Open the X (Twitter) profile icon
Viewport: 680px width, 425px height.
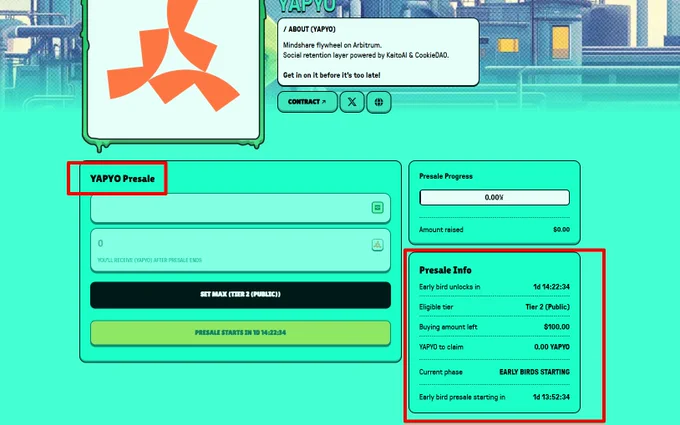click(352, 102)
